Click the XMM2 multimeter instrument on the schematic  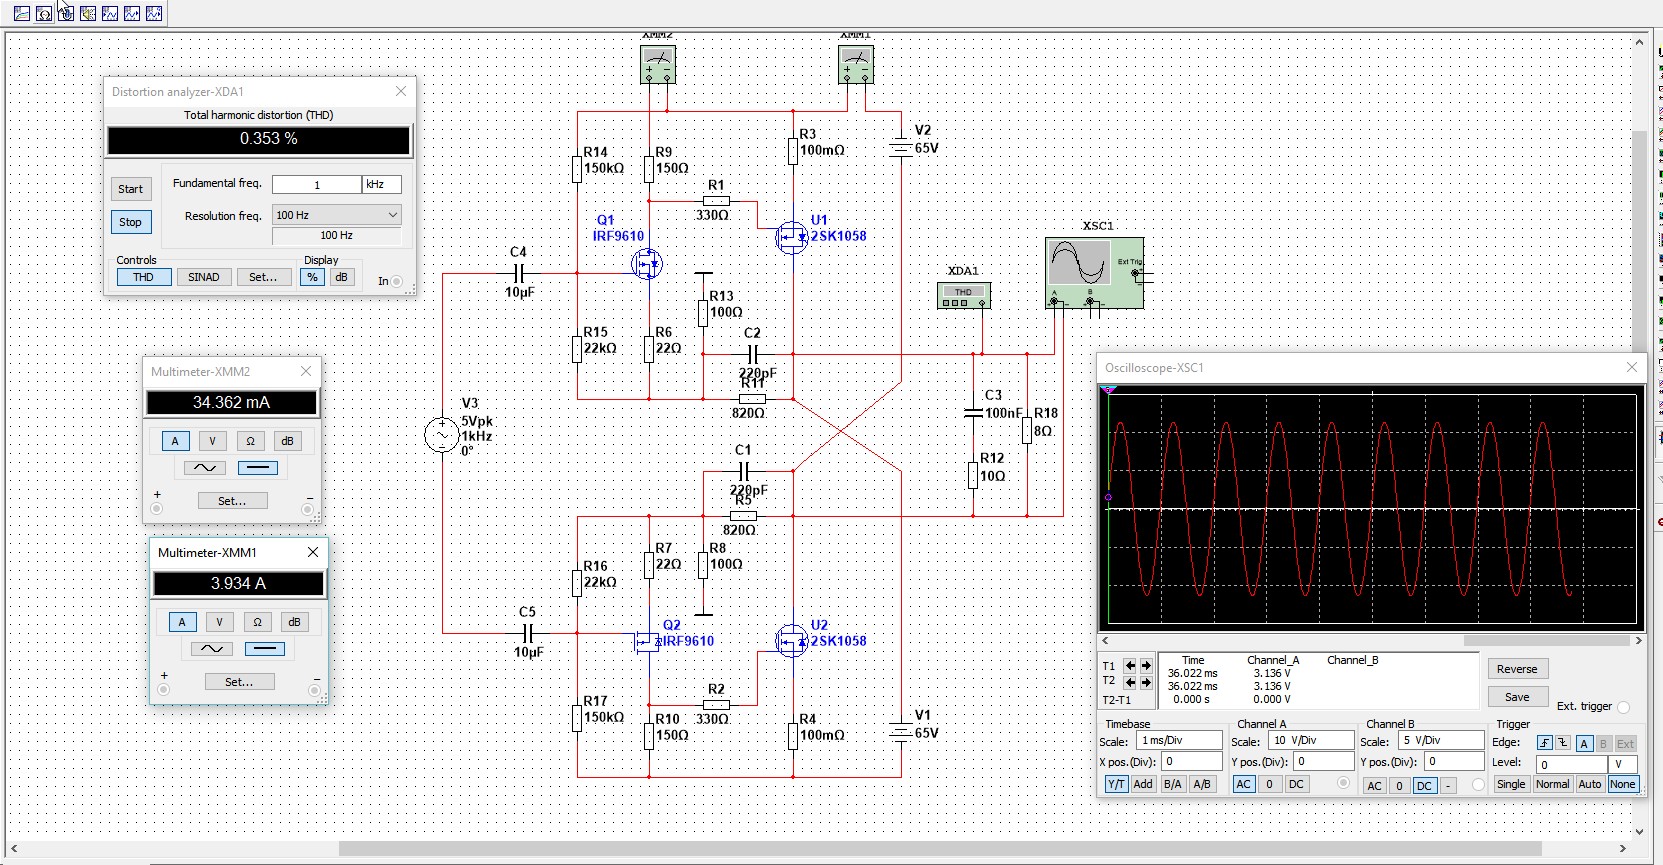coord(658,65)
